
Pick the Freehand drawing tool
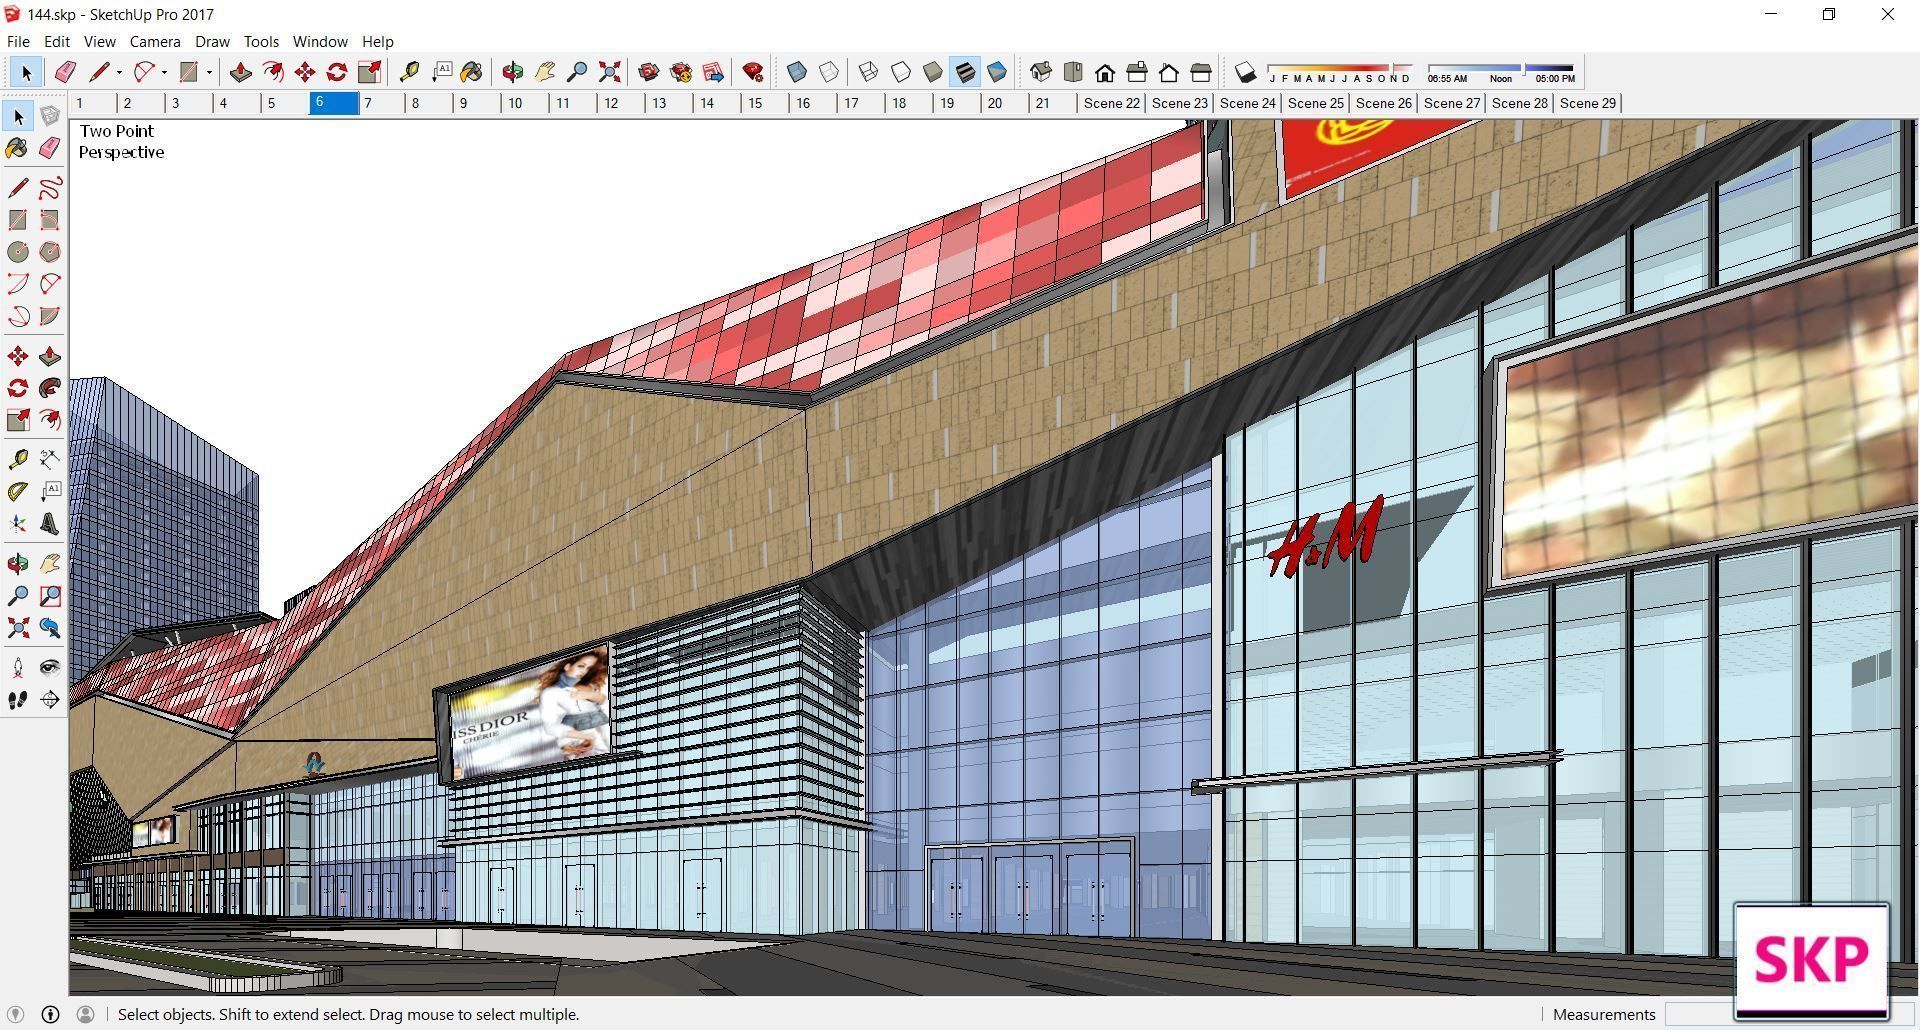[50, 188]
